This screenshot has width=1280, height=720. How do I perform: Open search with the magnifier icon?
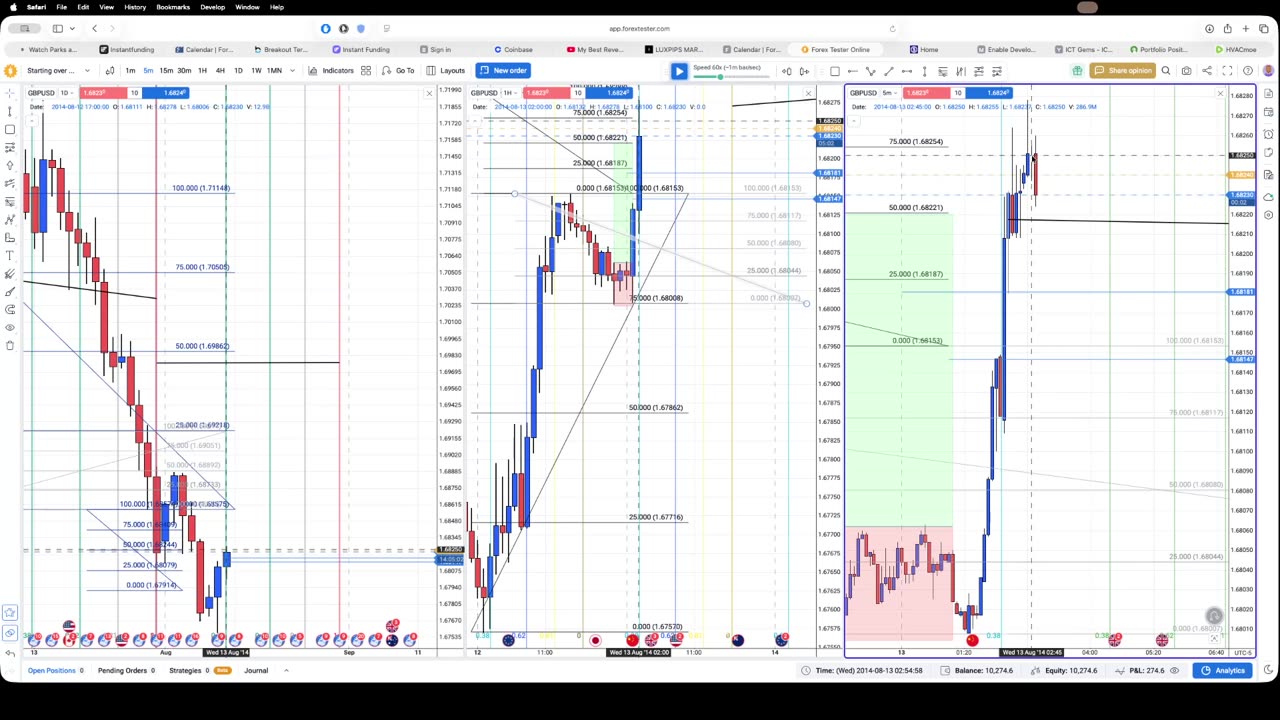(x=1166, y=70)
